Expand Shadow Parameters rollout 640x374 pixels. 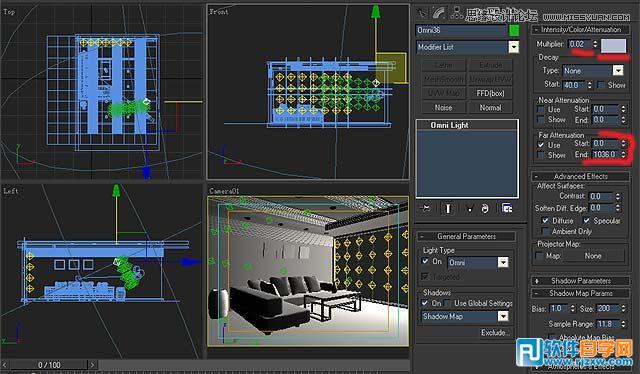tap(580, 281)
